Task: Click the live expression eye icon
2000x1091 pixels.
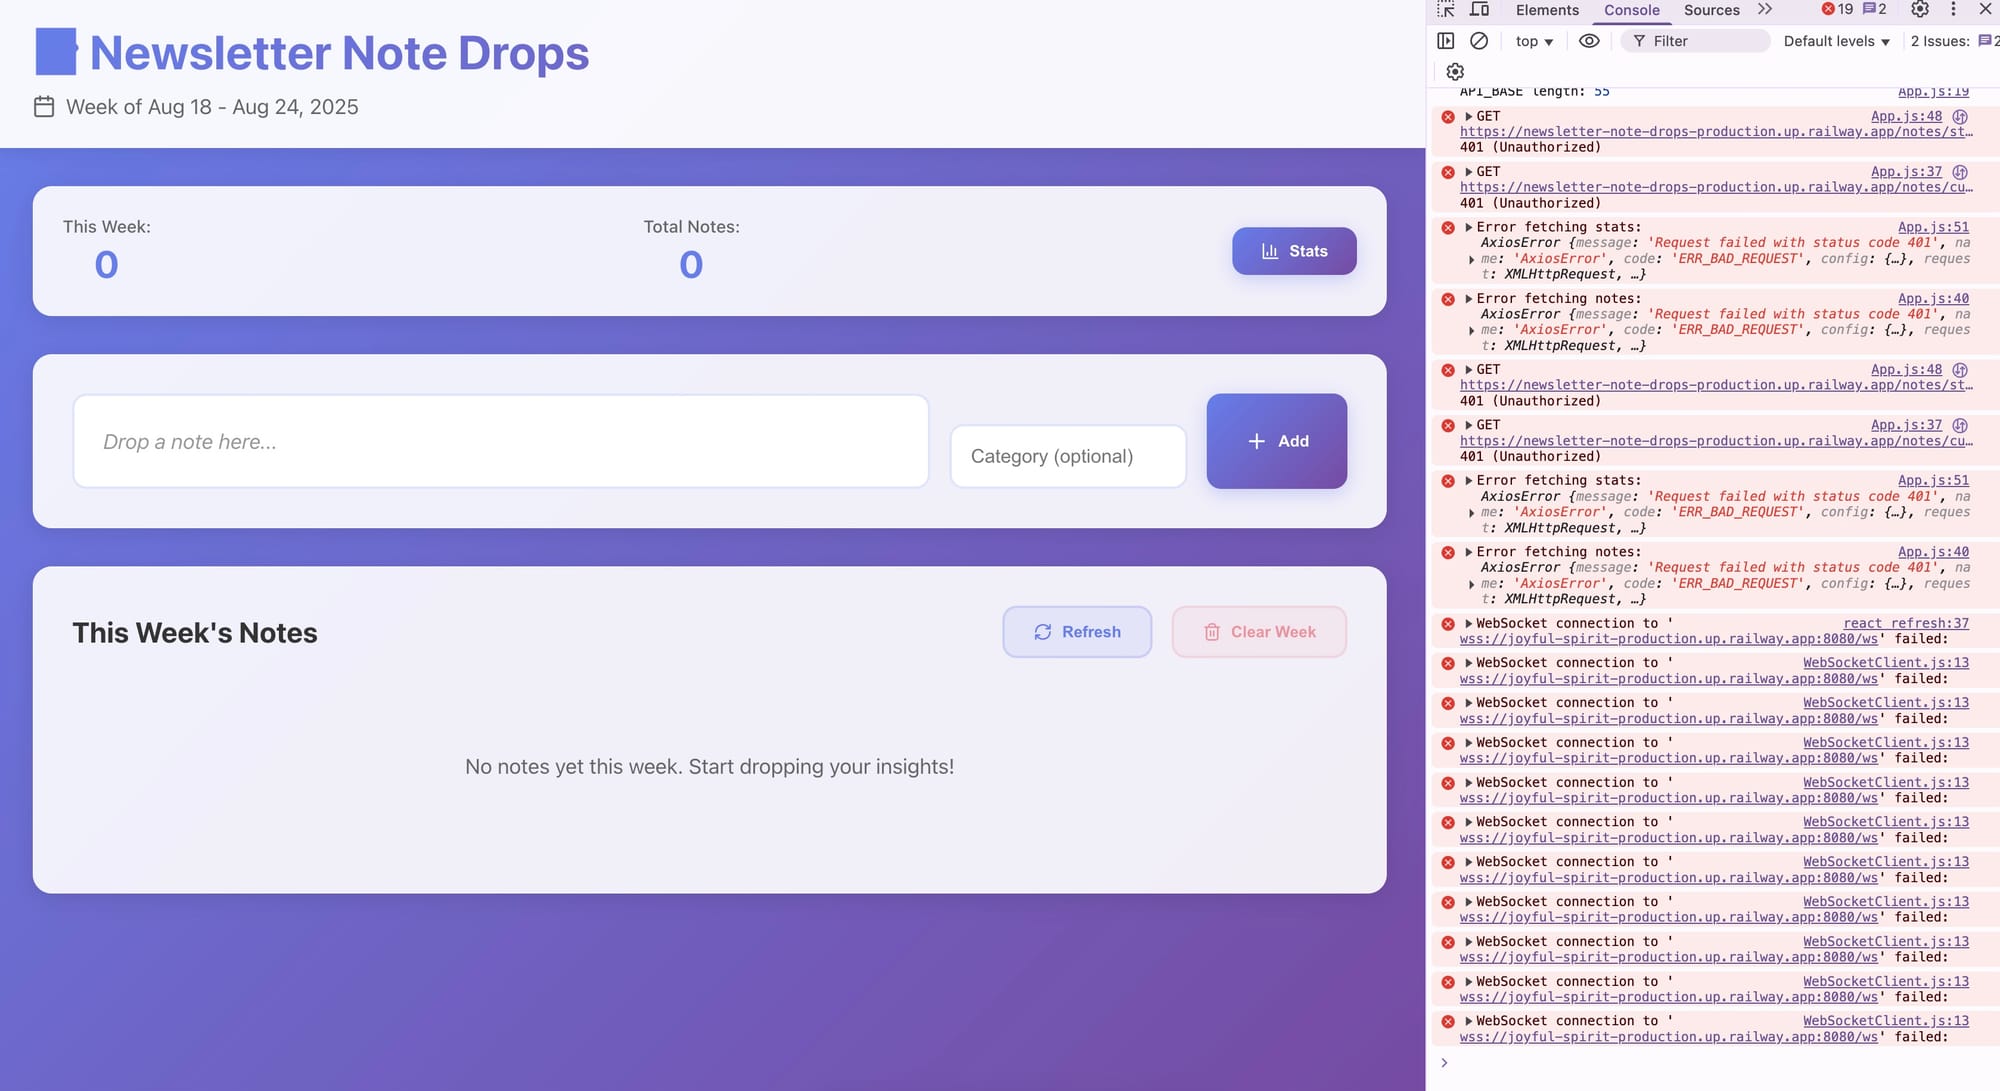Action: pos(1589,41)
